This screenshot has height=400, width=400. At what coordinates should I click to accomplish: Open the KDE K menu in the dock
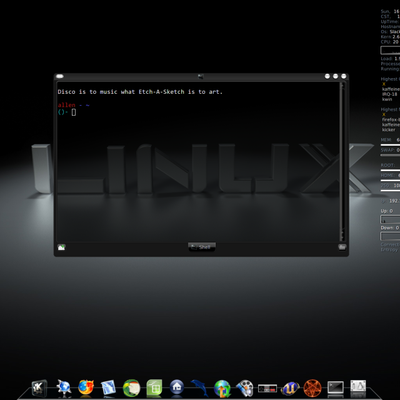pos(39,388)
